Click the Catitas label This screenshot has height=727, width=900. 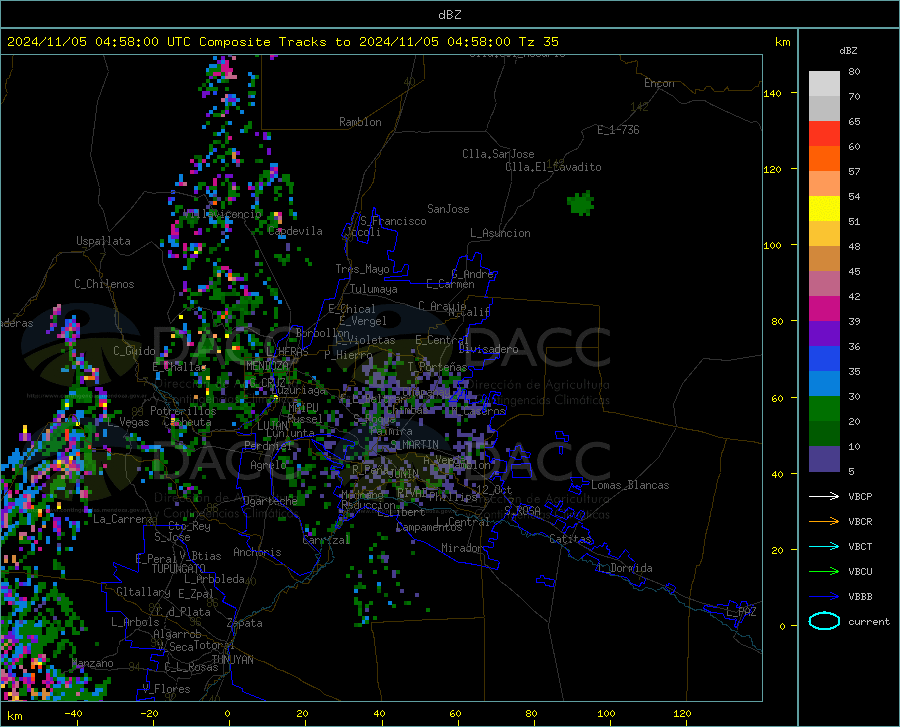[570, 539]
